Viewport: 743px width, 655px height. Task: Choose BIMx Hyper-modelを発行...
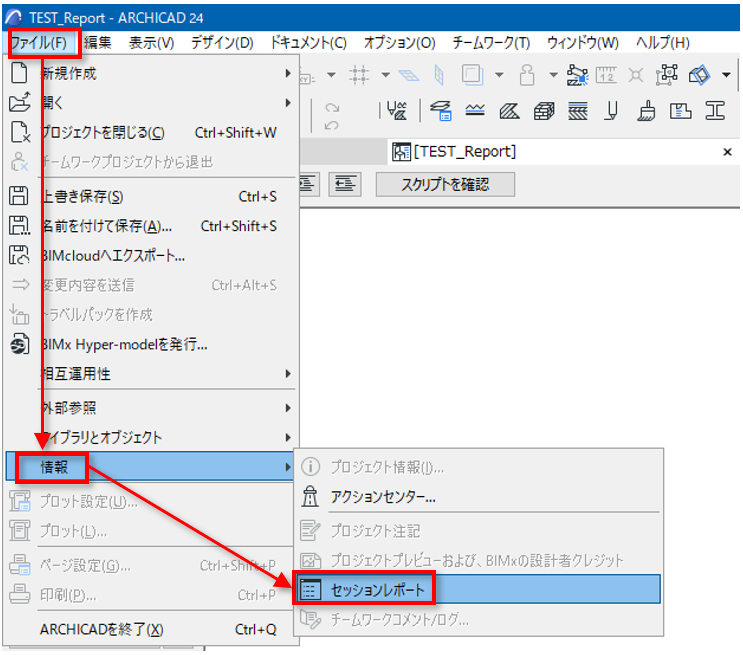(151, 344)
